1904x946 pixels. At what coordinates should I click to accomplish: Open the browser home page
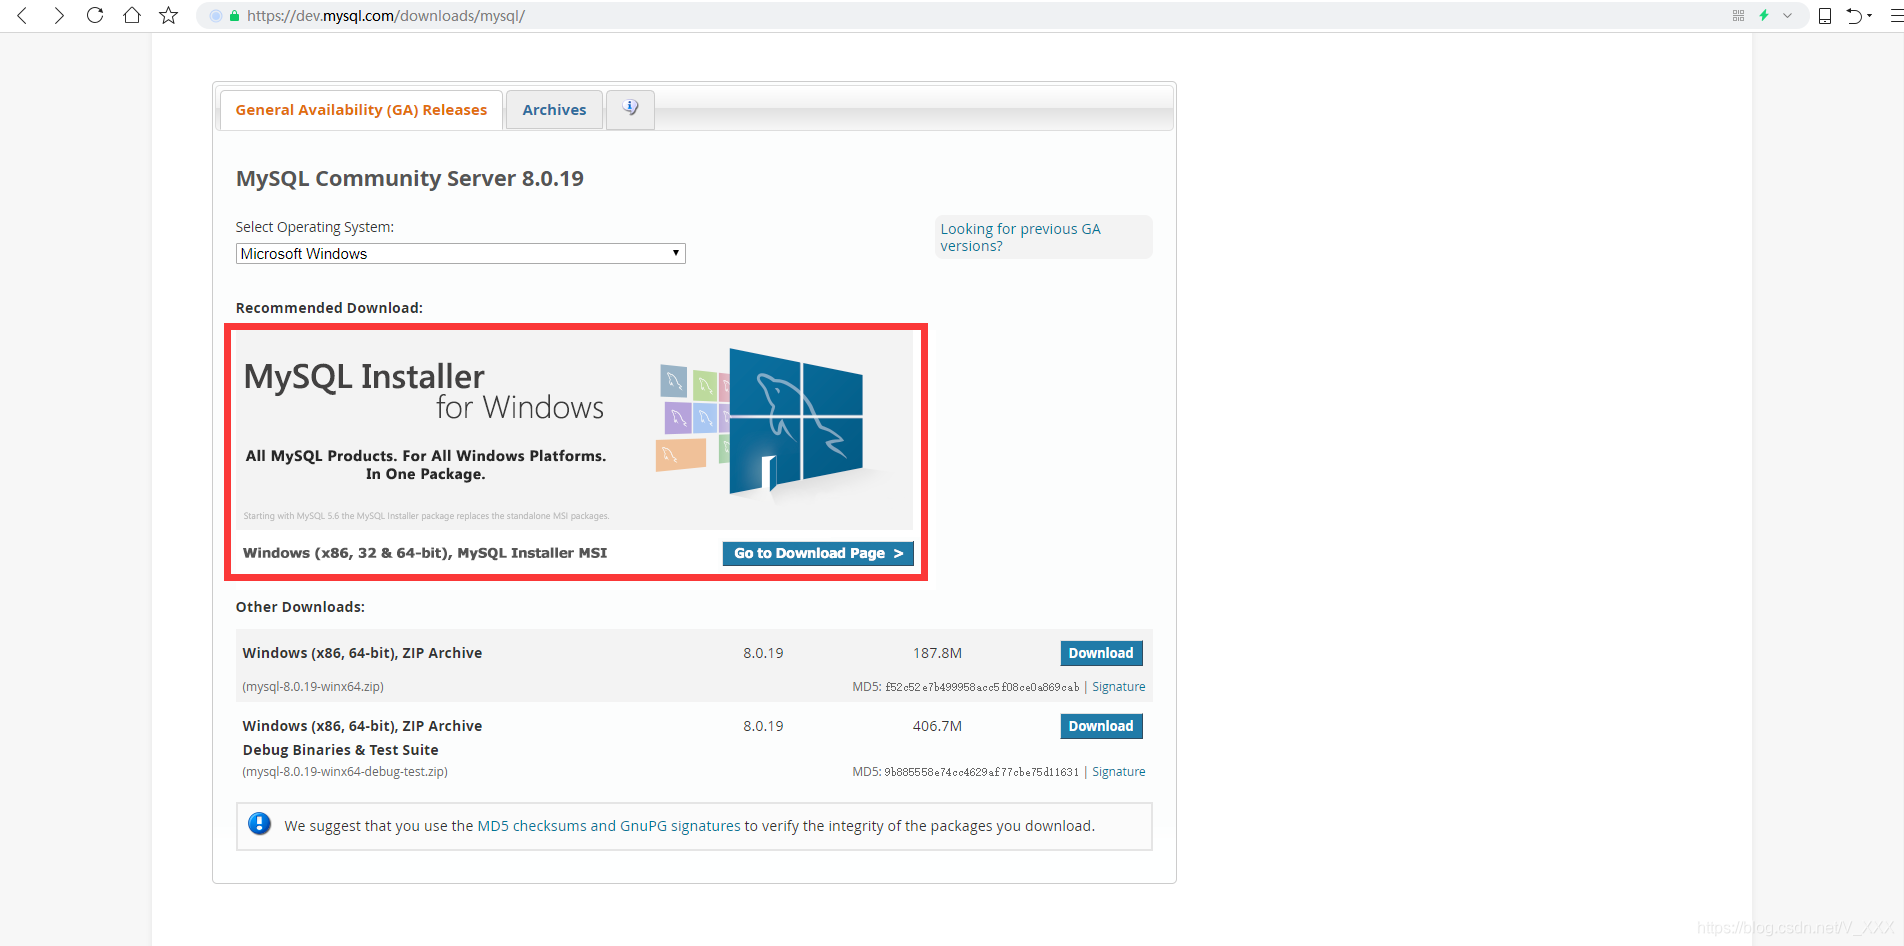pyautogui.click(x=132, y=15)
